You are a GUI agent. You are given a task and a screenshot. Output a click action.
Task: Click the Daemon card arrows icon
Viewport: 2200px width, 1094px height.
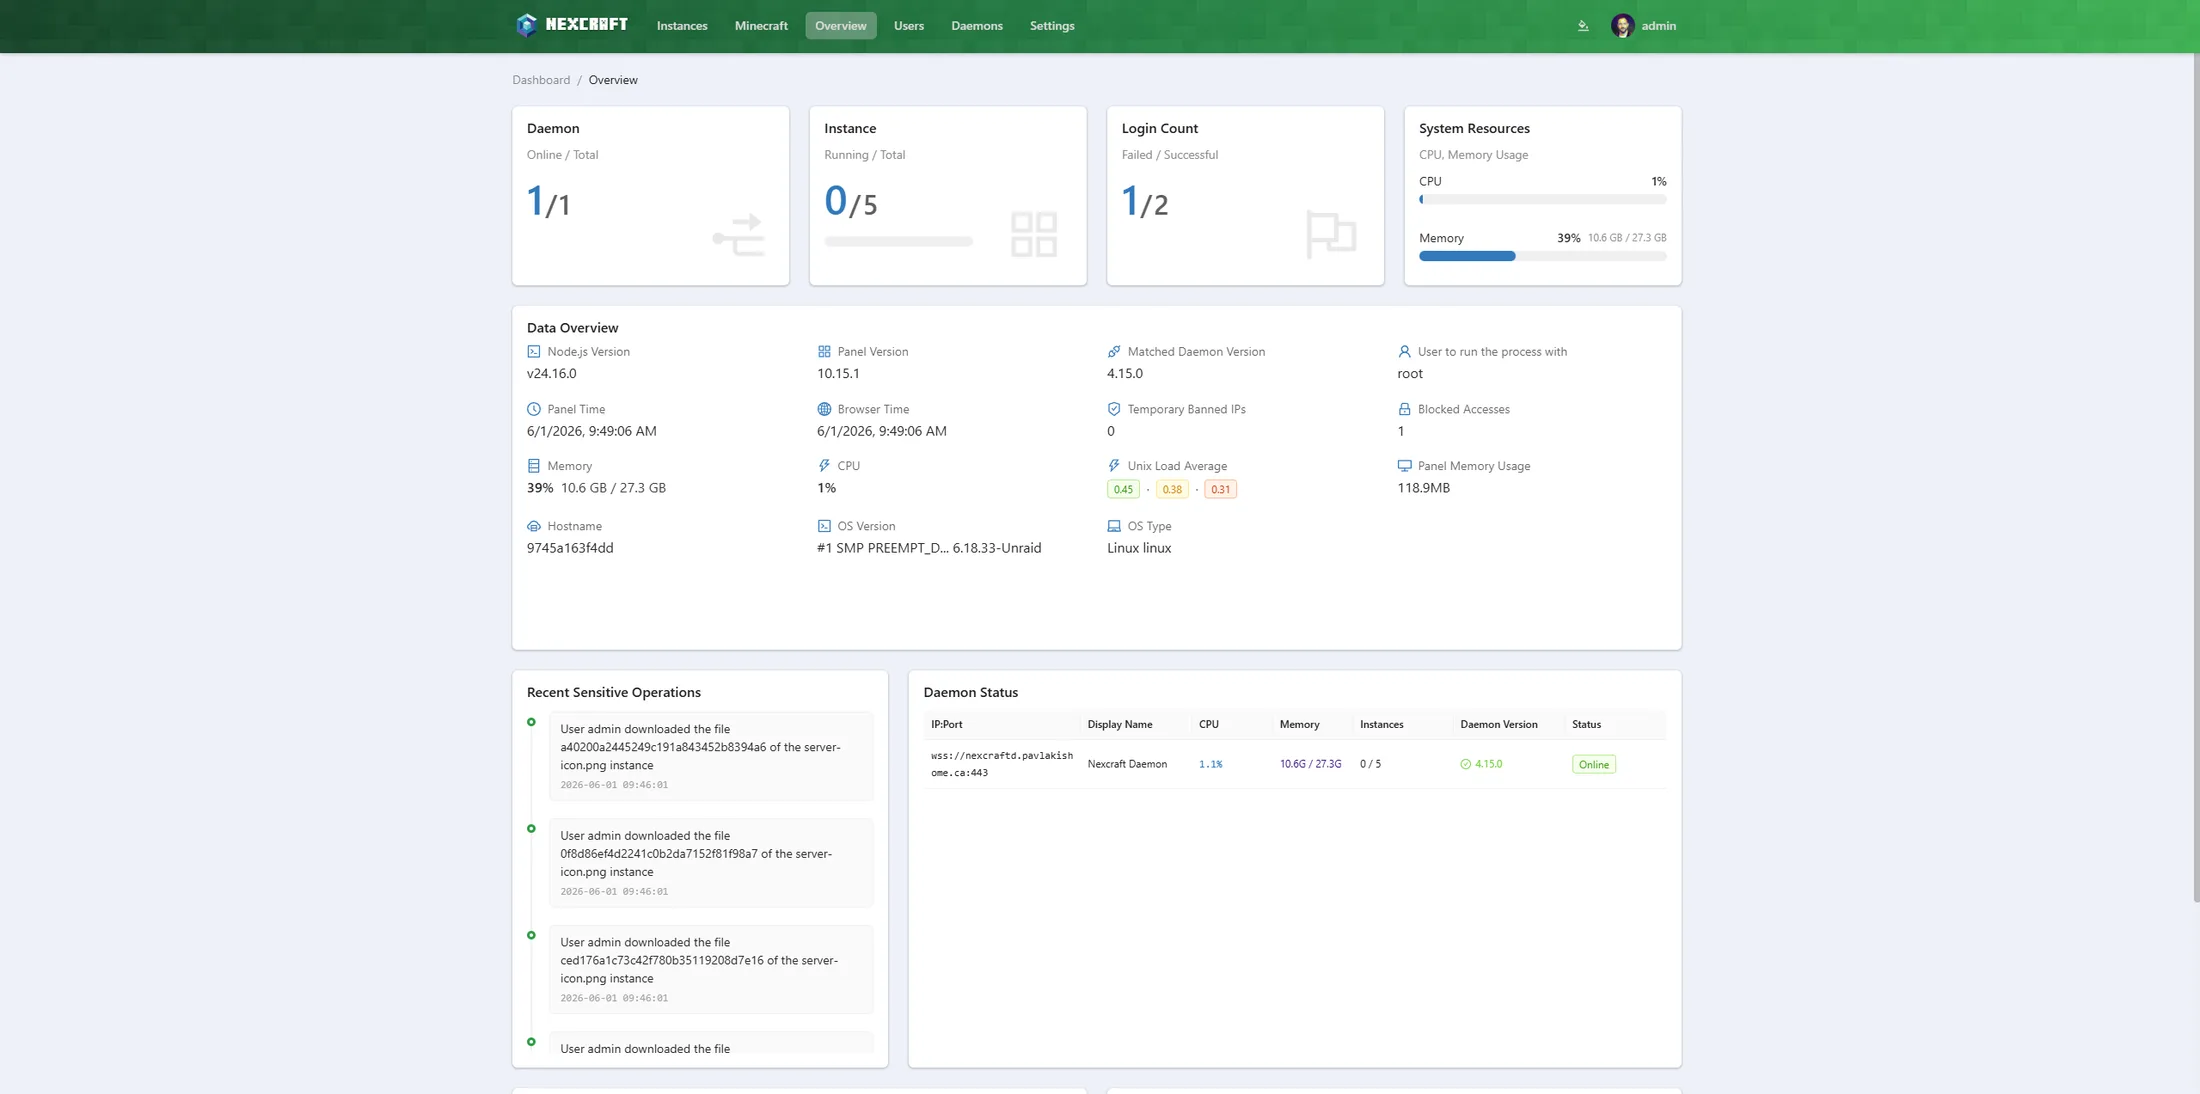coord(739,235)
